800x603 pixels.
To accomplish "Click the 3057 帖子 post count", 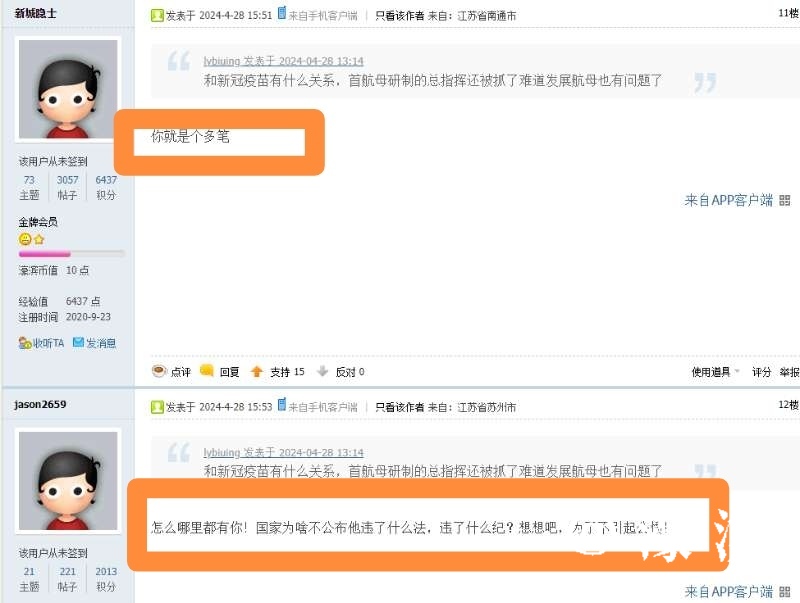I will 67,187.
